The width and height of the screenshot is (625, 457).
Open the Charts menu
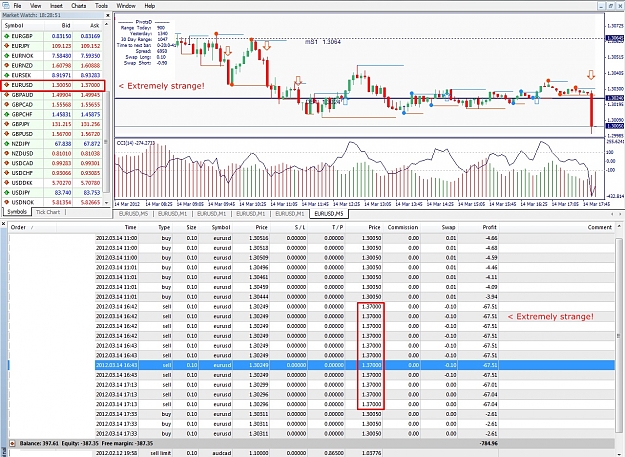(x=79, y=6)
